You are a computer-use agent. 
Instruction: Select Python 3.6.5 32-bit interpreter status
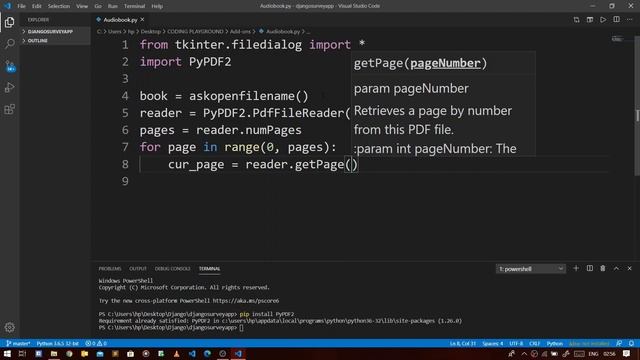(58, 343)
